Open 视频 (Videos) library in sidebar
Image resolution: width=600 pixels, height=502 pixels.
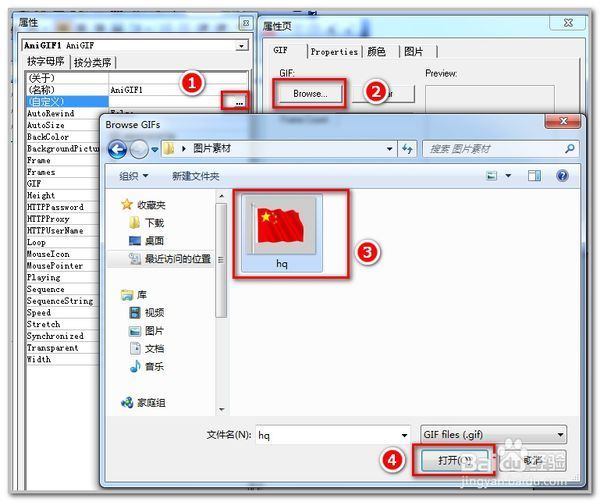coord(154,312)
